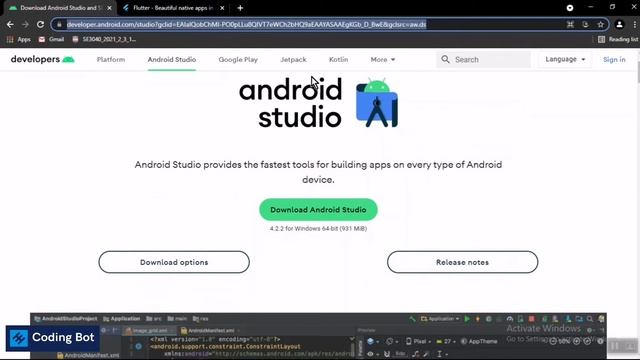Select the Android Studio nav tab

tap(172, 60)
